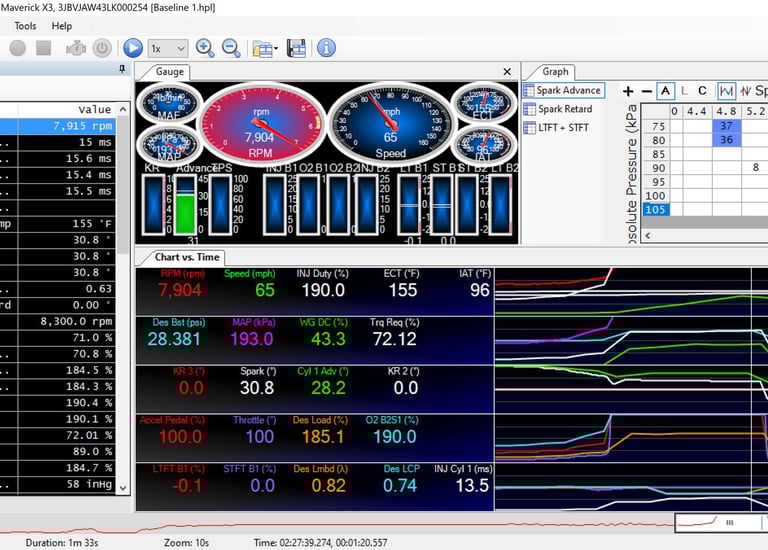Click the Zoom Out magnifier icon

231,48
